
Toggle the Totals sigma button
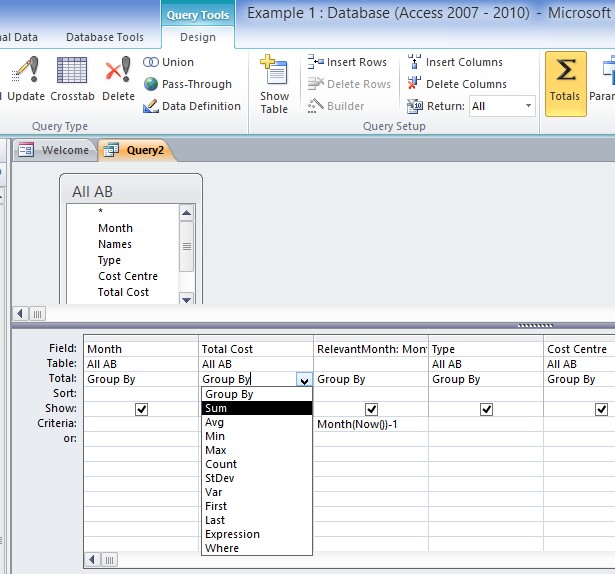click(x=565, y=84)
